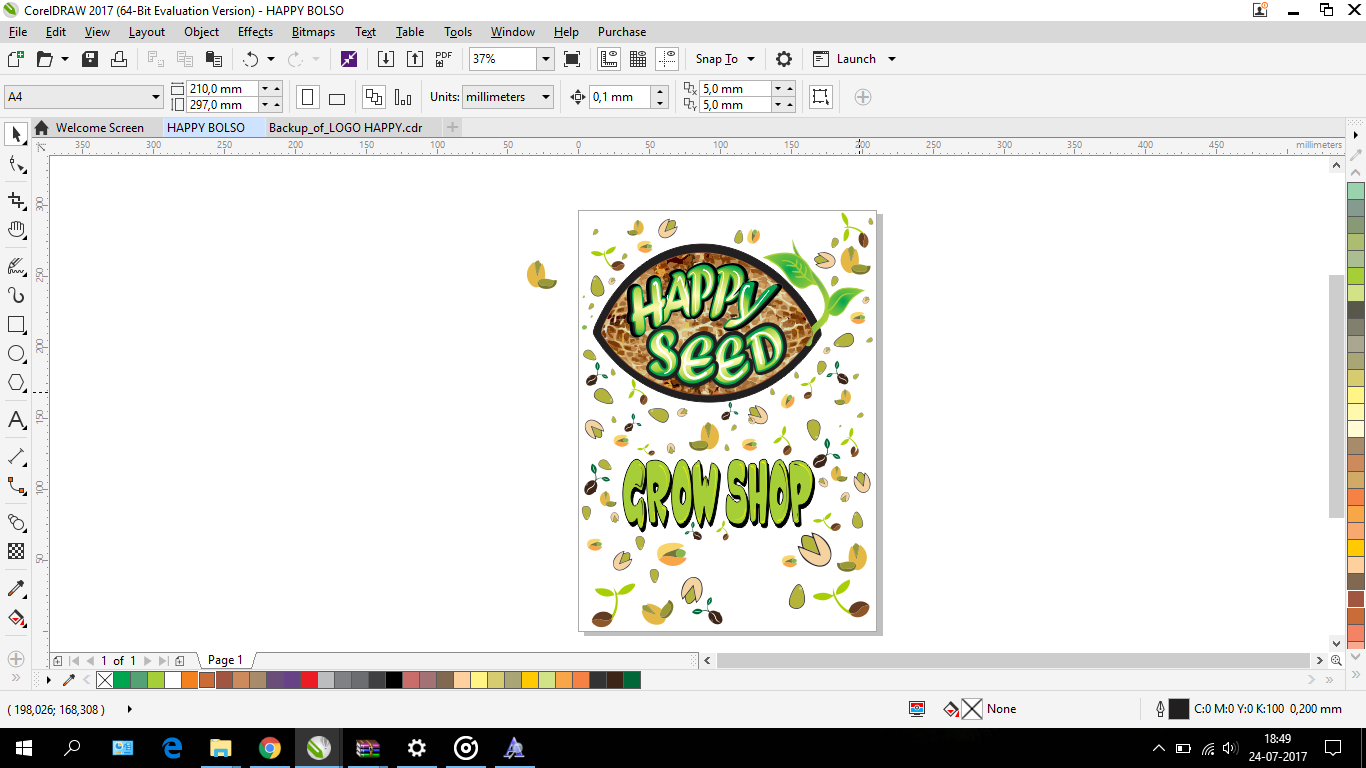Switch to Backup_of_LOGO HAPPY.cdr tab

tap(345, 127)
